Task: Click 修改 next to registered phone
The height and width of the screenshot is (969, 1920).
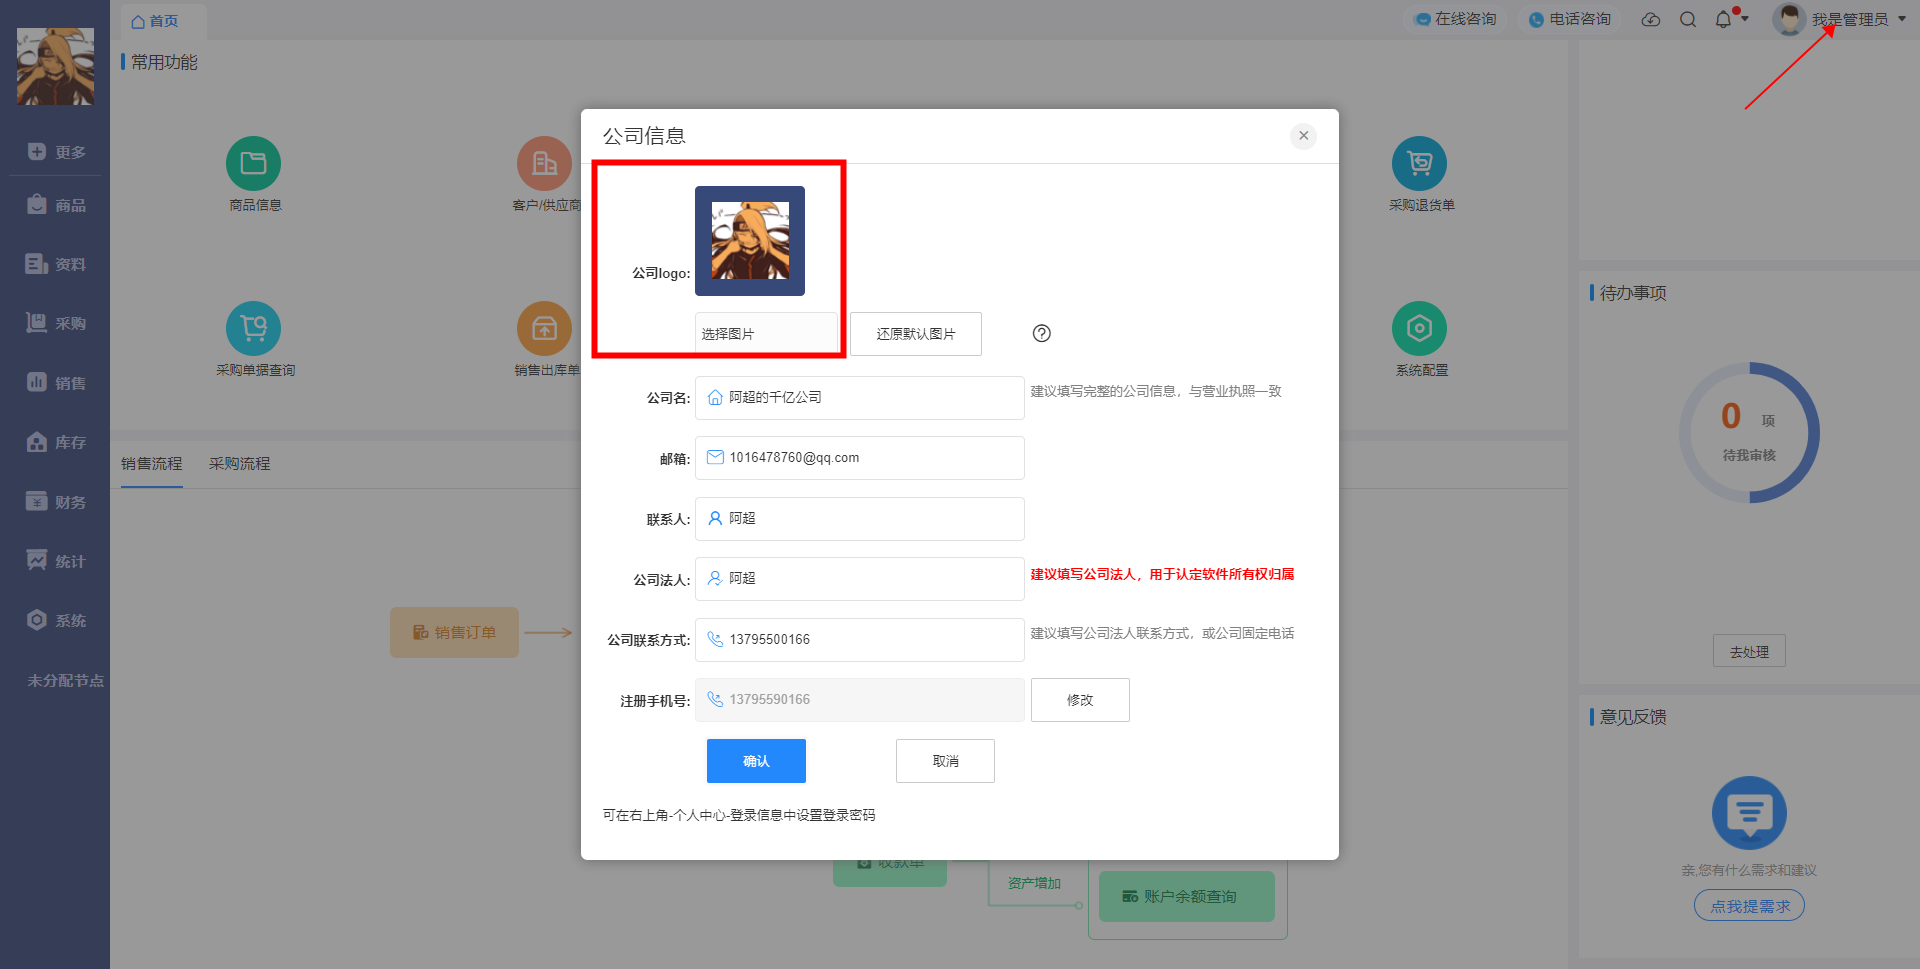Action: click(1080, 700)
